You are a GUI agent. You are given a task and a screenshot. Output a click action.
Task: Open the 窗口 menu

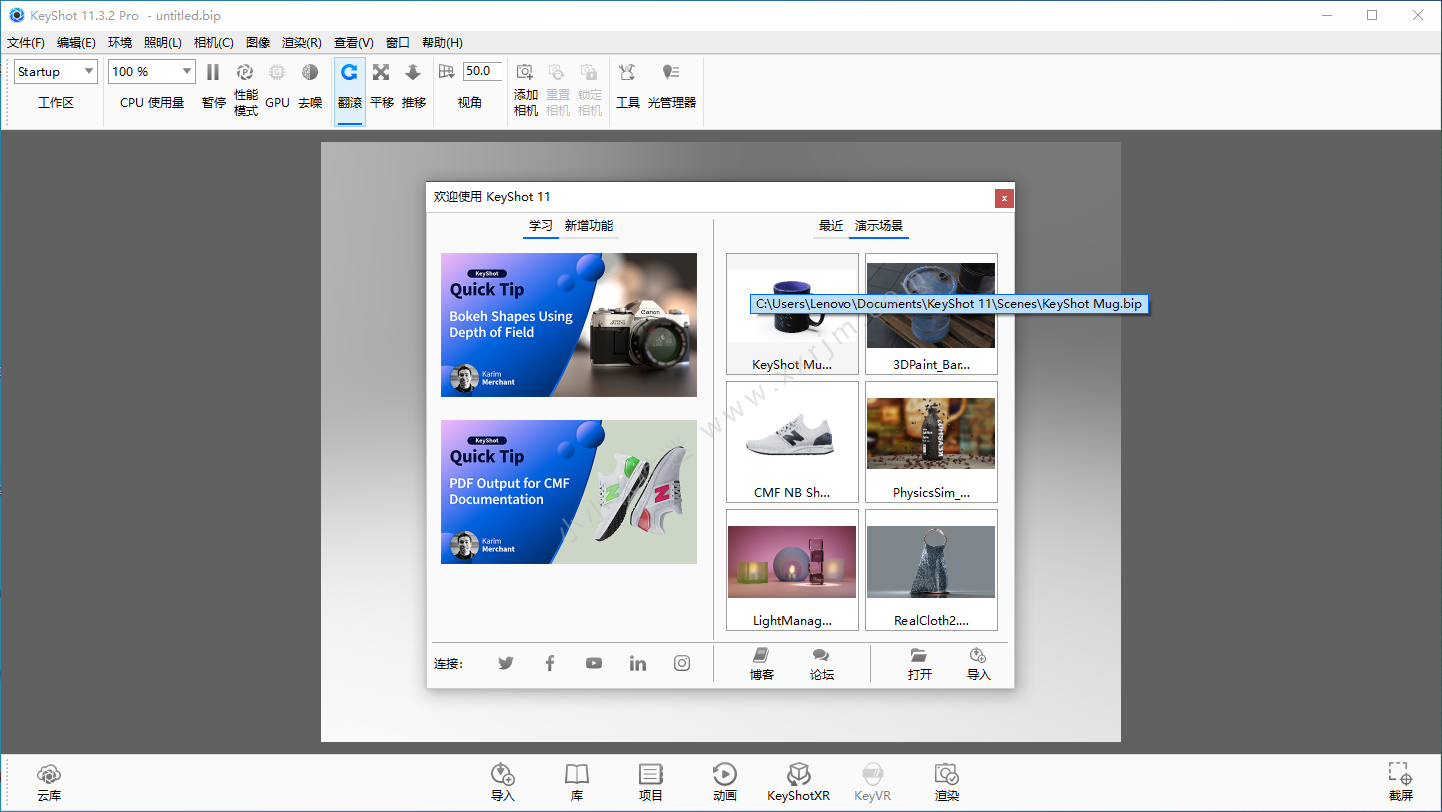[398, 42]
